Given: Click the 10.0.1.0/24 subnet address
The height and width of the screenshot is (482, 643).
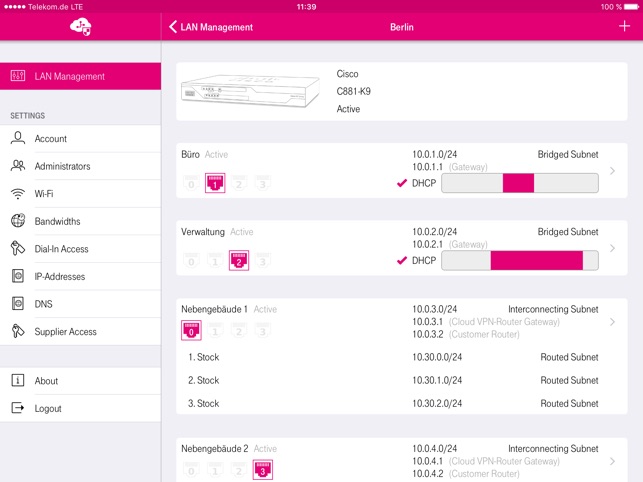Looking at the screenshot, I should (x=435, y=154).
